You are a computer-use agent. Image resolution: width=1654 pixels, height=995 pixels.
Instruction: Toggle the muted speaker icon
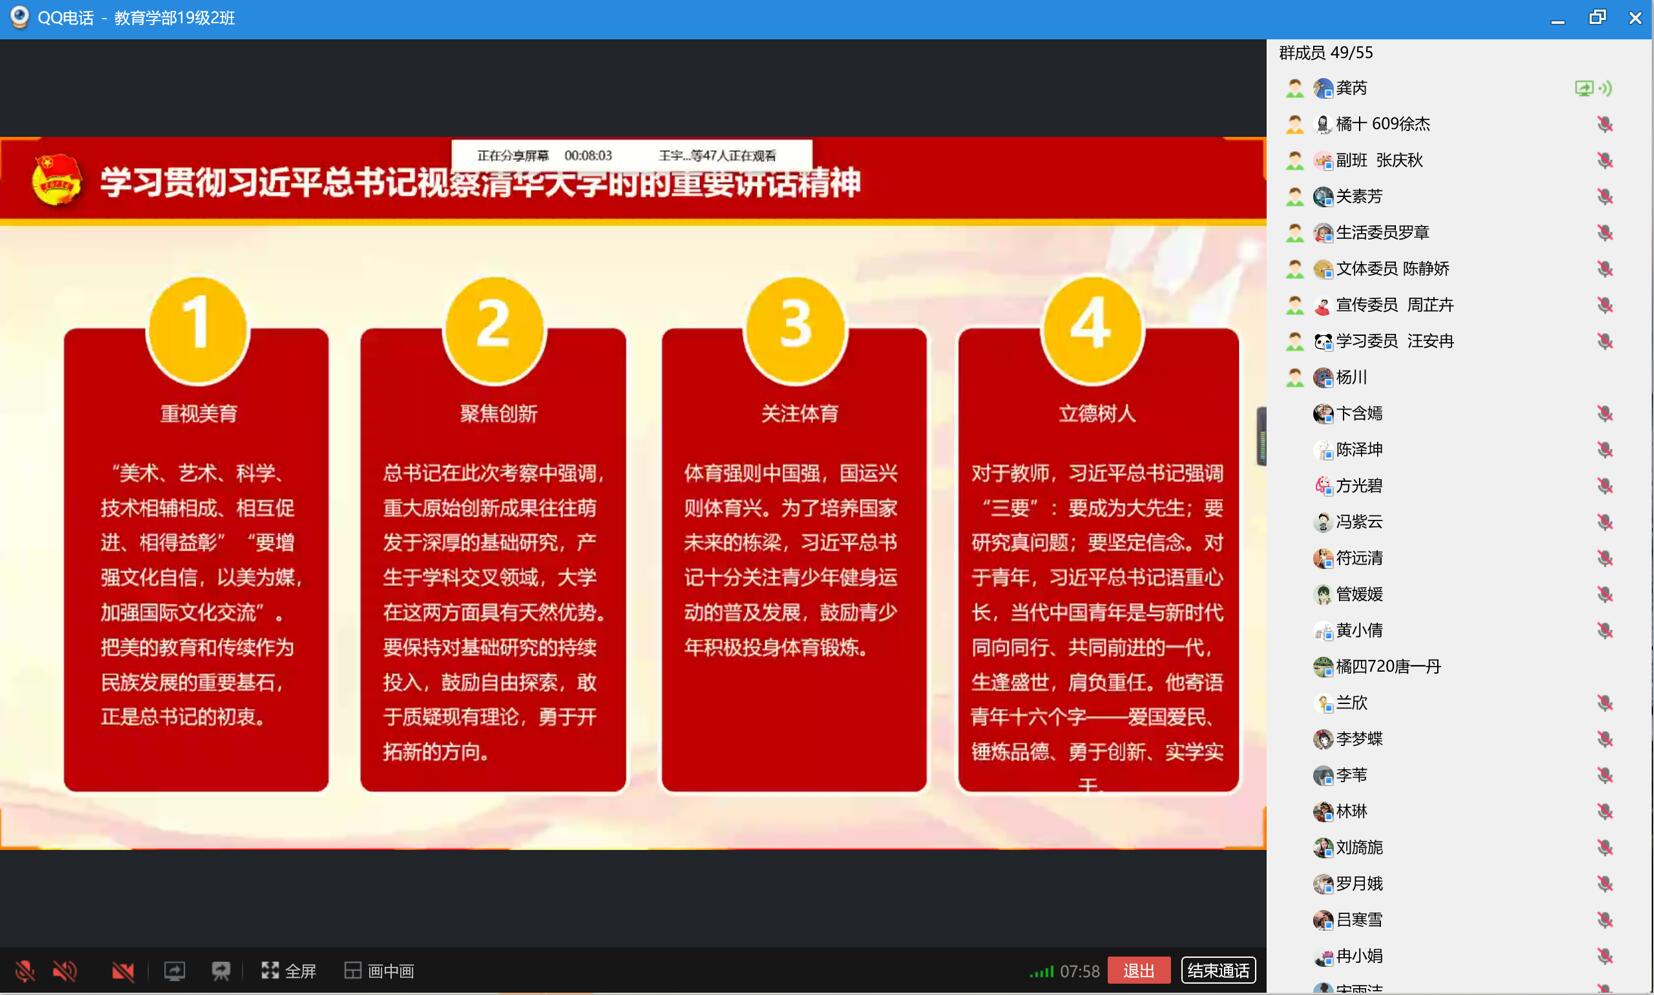click(65, 971)
